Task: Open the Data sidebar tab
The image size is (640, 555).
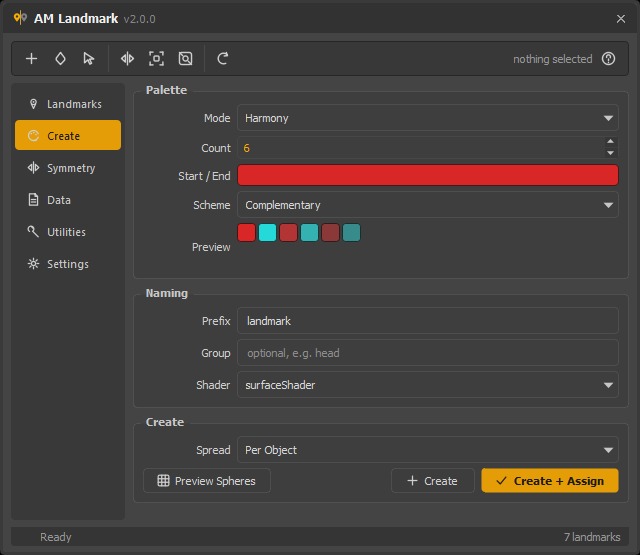Action: 68,200
